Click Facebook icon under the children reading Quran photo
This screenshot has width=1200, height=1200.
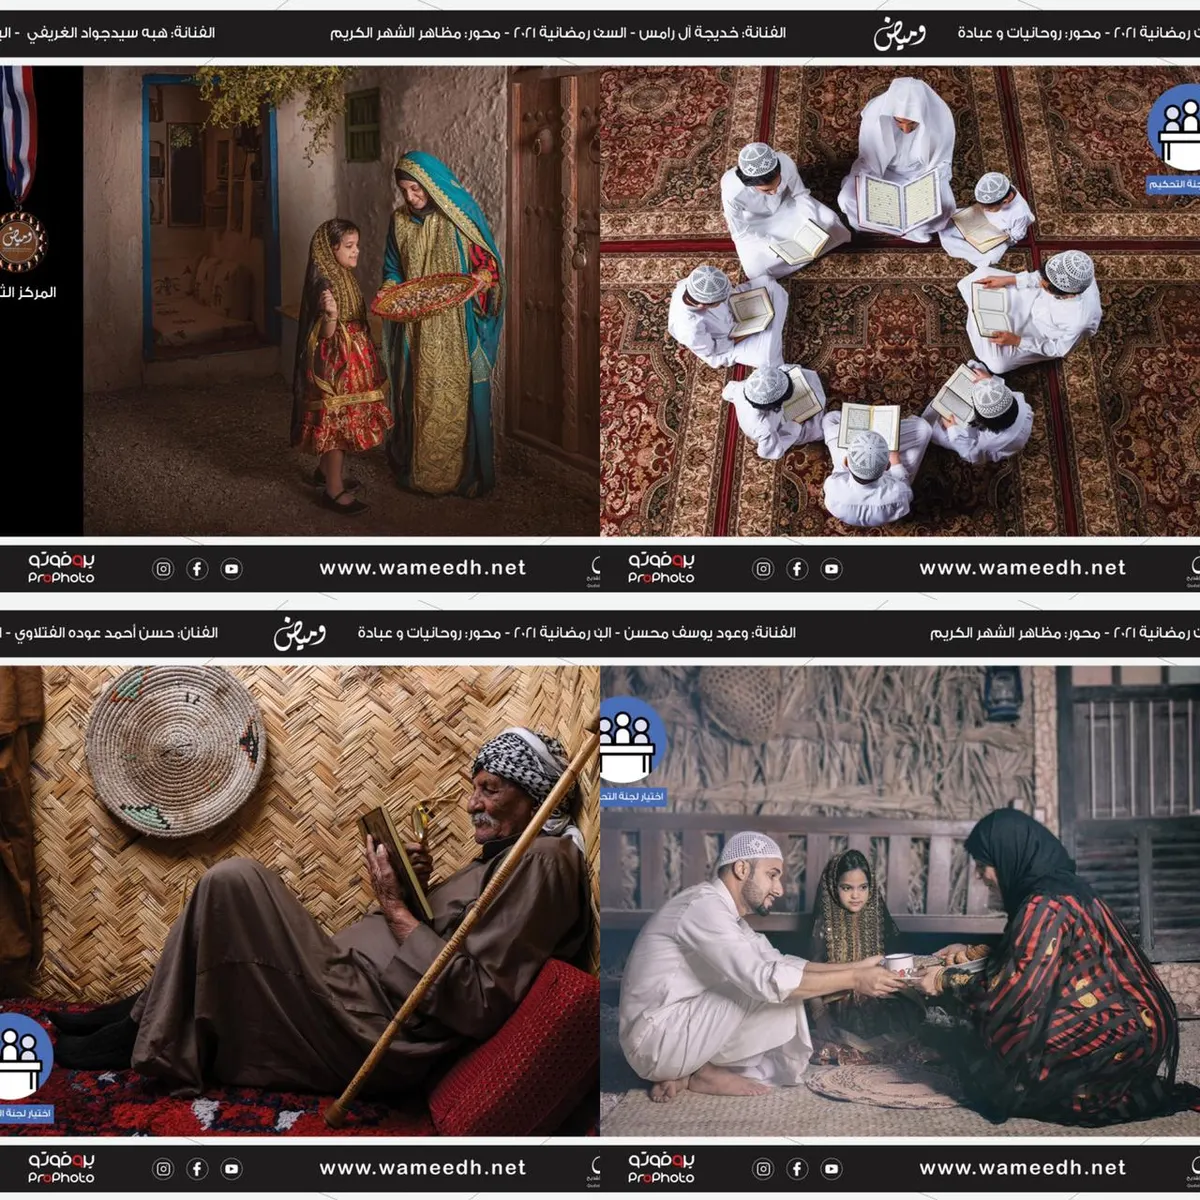click(x=797, y=569)
